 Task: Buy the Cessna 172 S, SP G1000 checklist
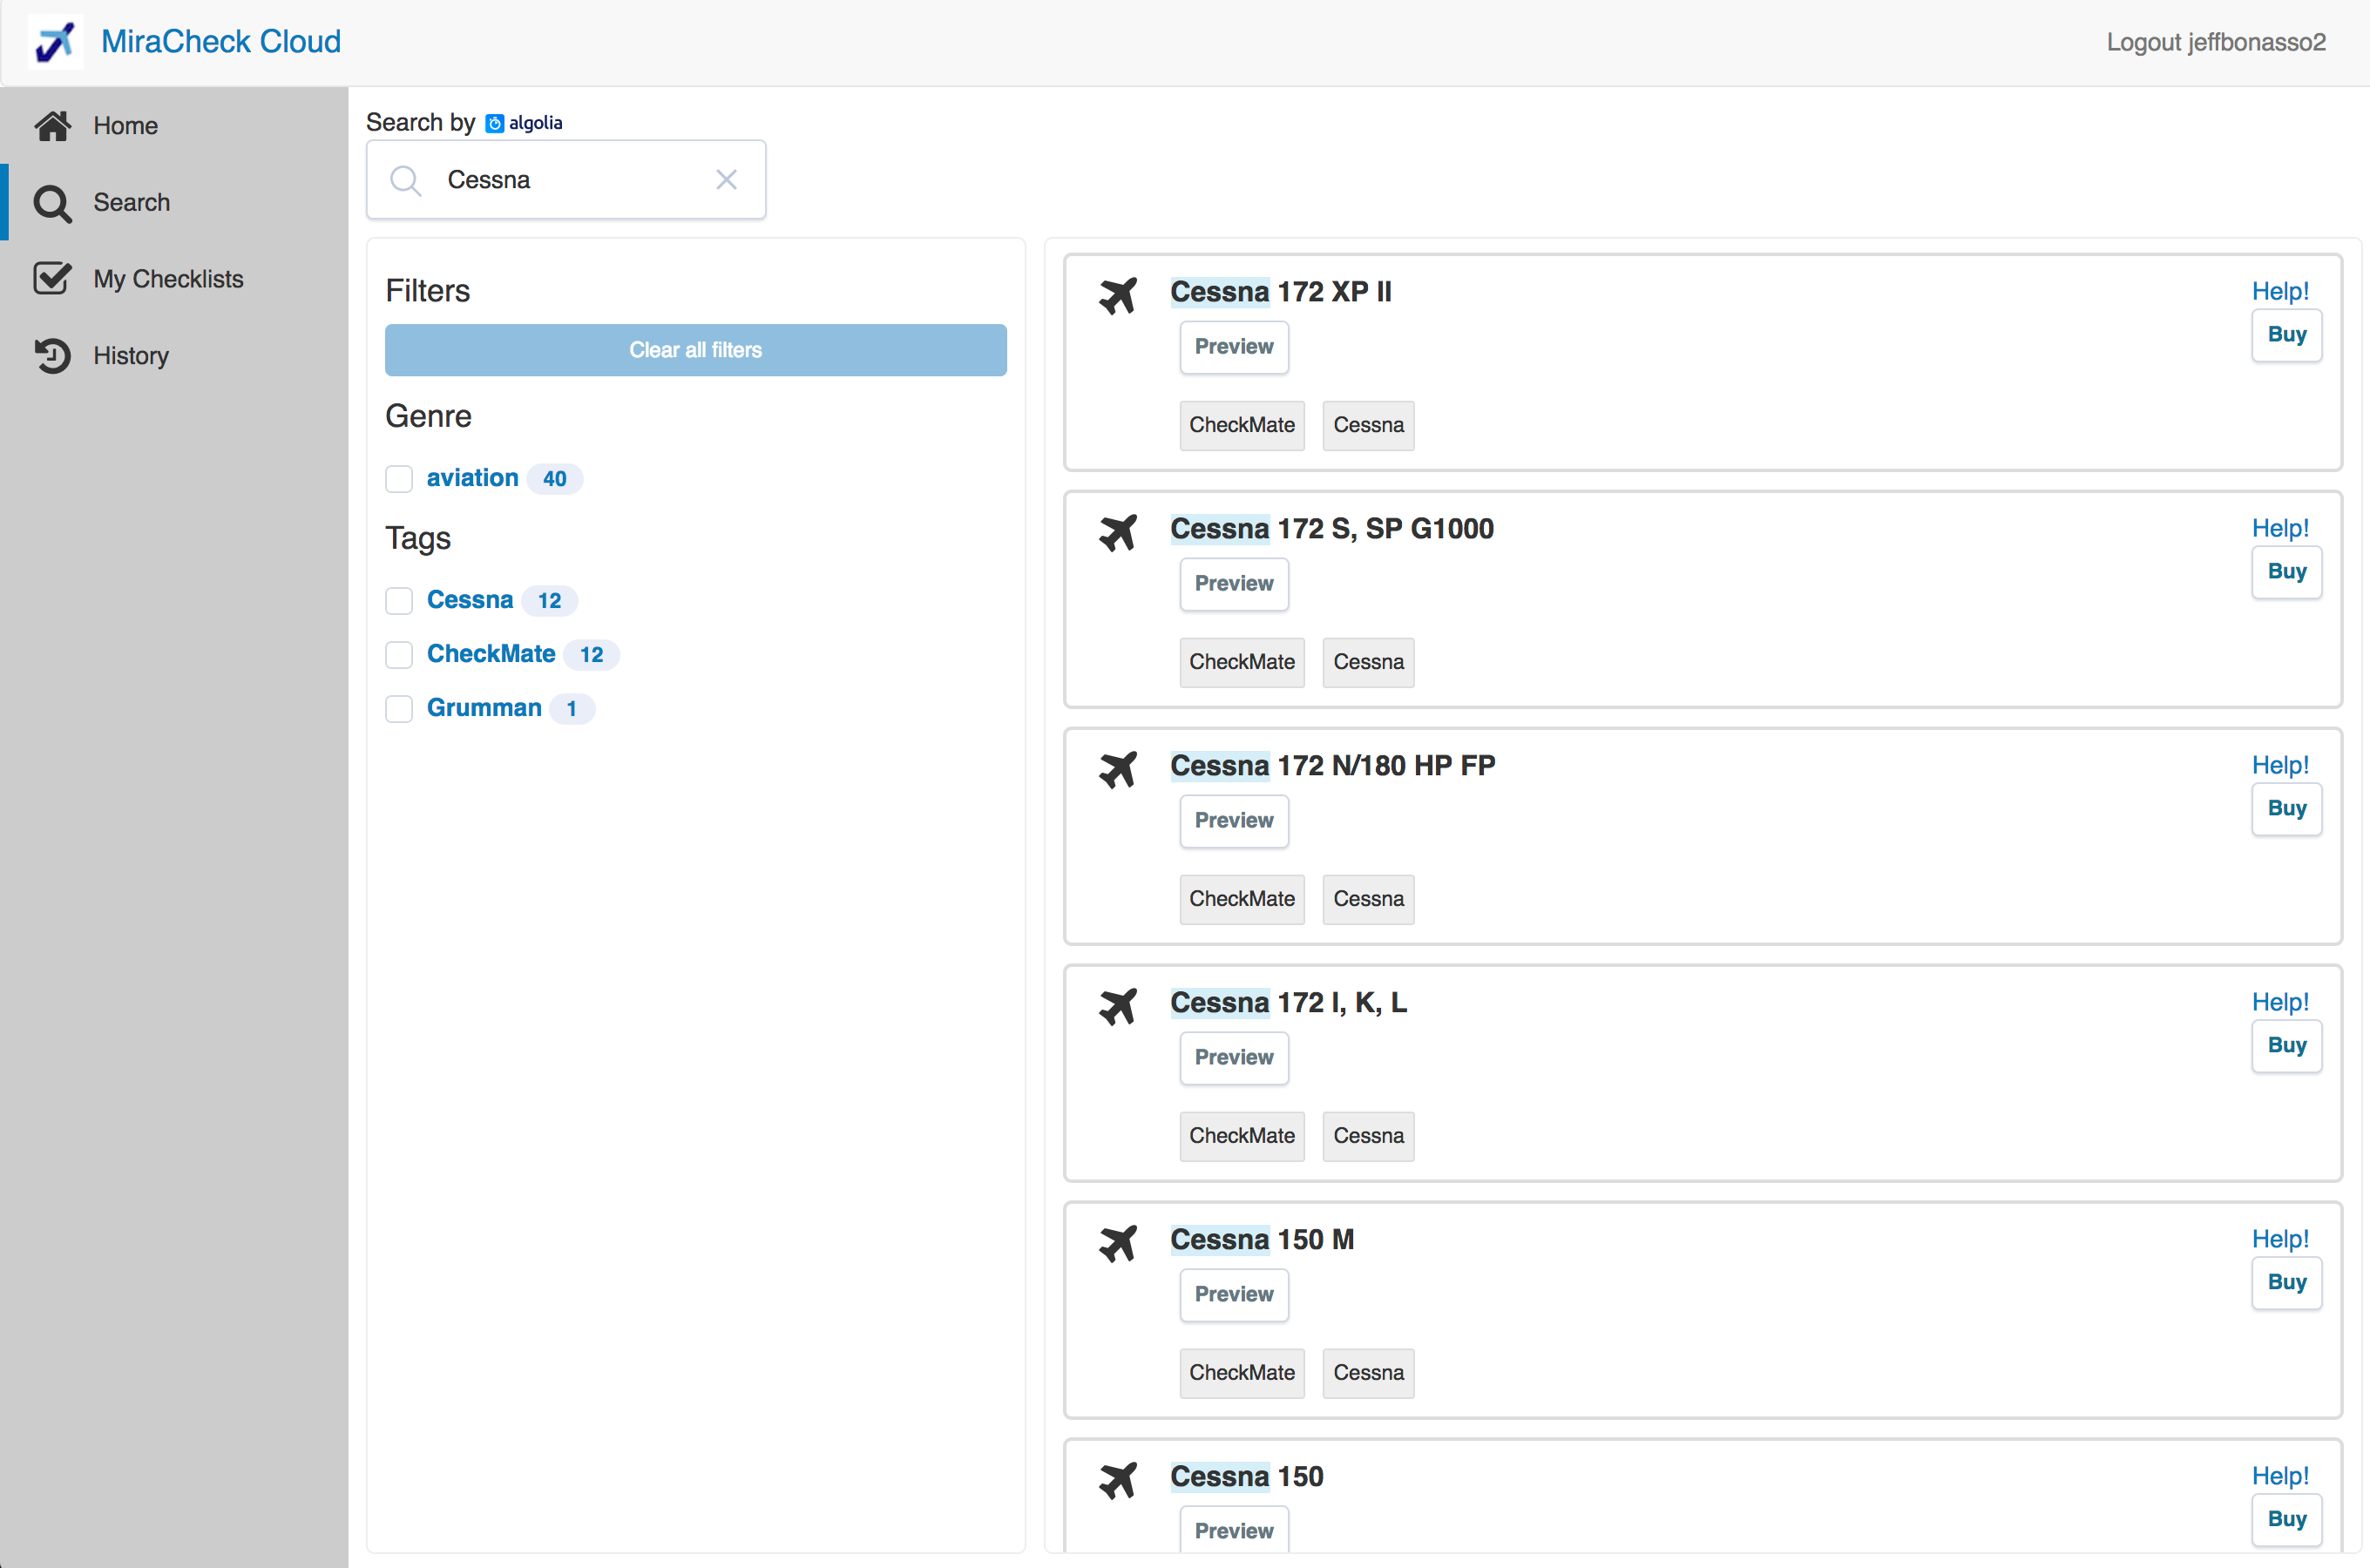point(2287,572)
